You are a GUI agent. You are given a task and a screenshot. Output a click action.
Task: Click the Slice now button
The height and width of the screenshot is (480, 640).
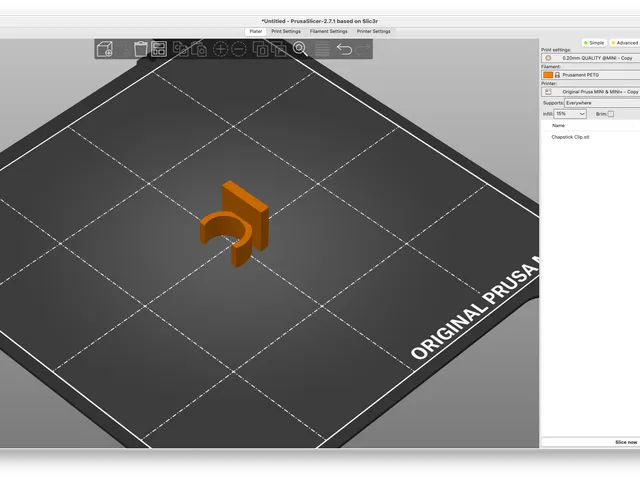pos(591,442)
